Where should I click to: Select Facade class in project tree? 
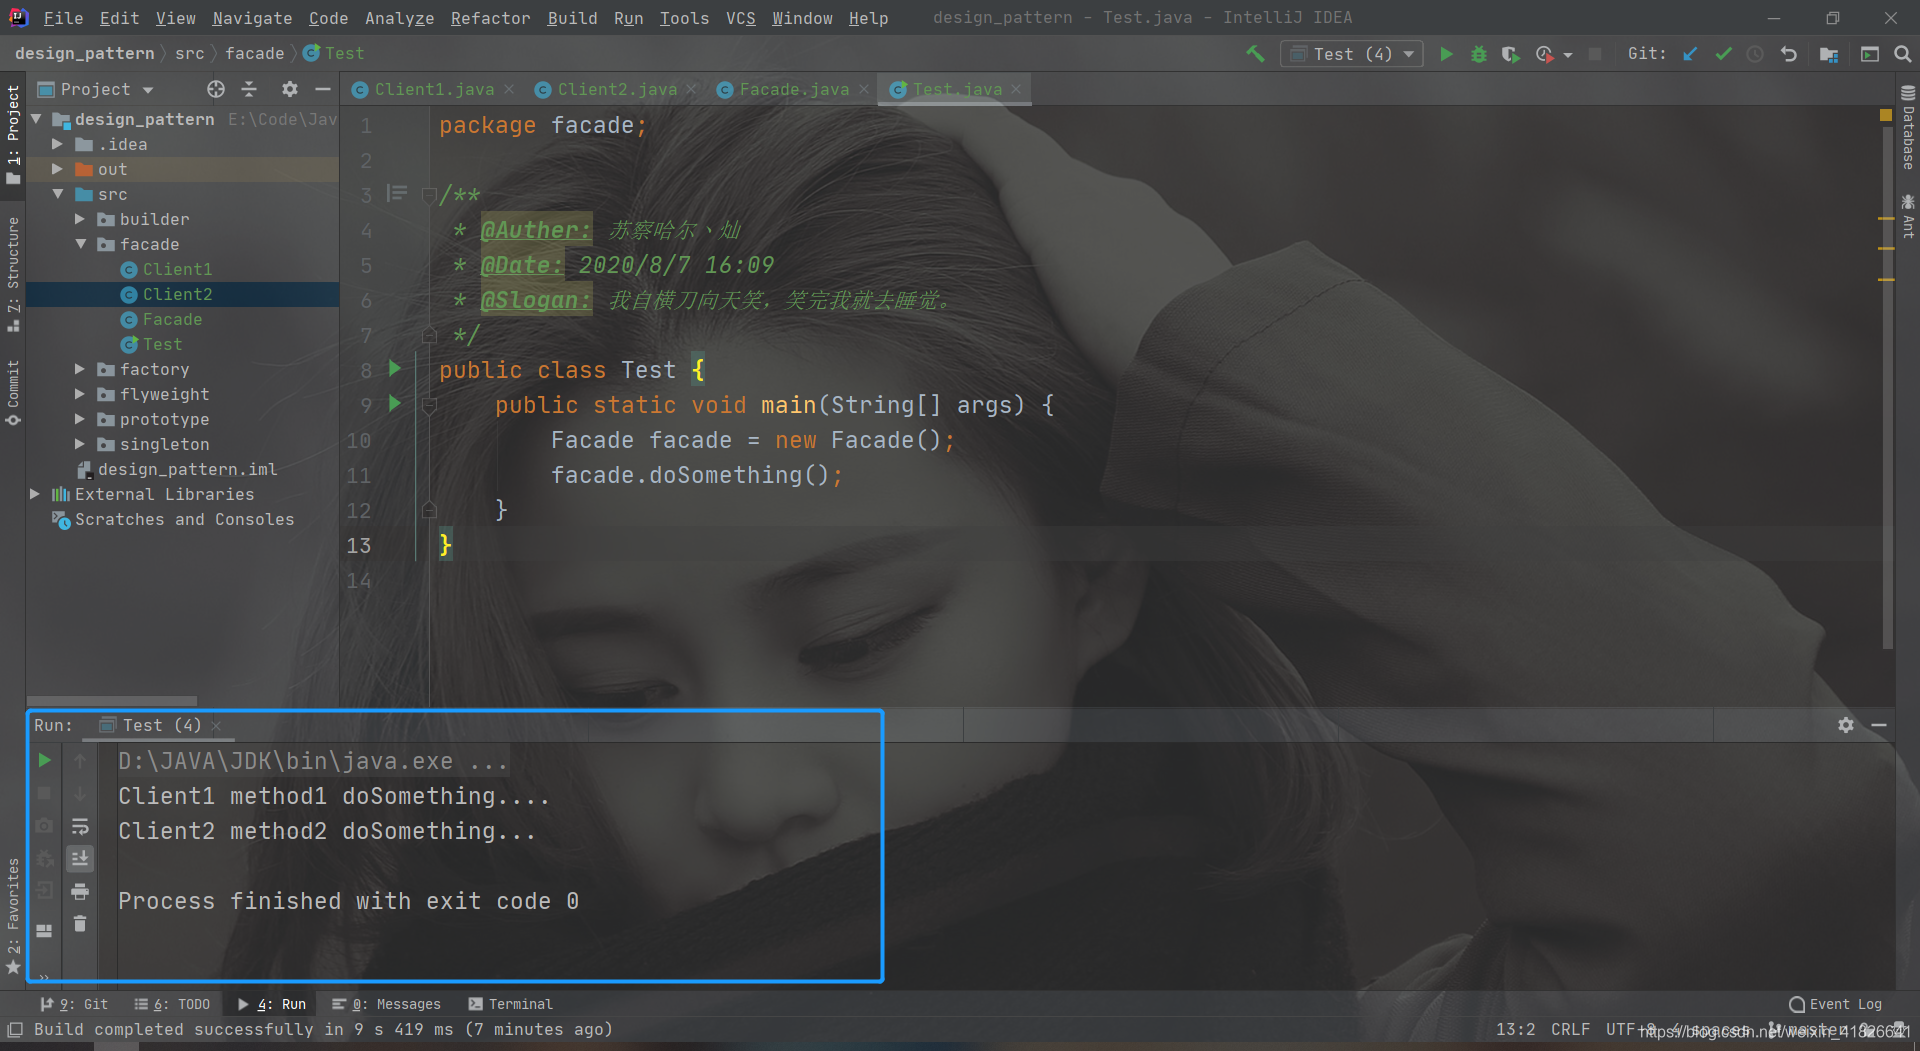(x=172, y=319)
